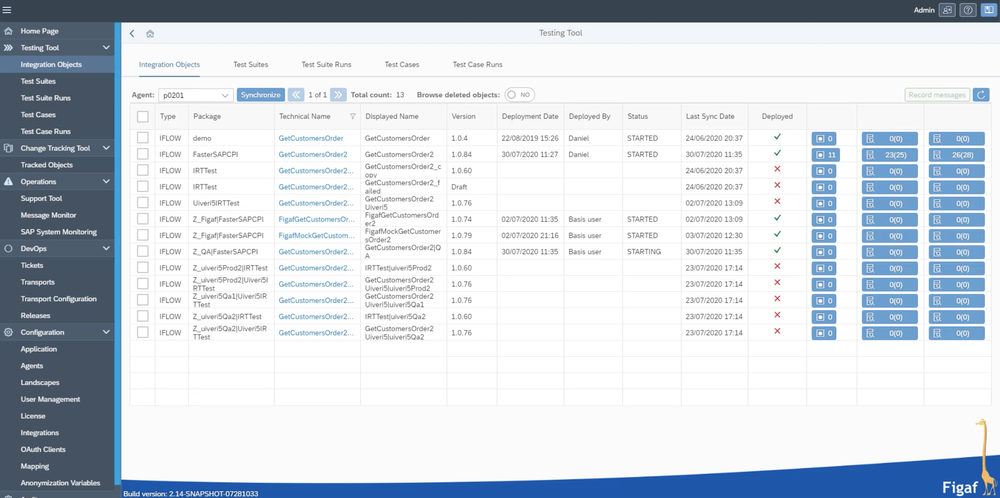Switch to the Test Case Runs tab

478,64
